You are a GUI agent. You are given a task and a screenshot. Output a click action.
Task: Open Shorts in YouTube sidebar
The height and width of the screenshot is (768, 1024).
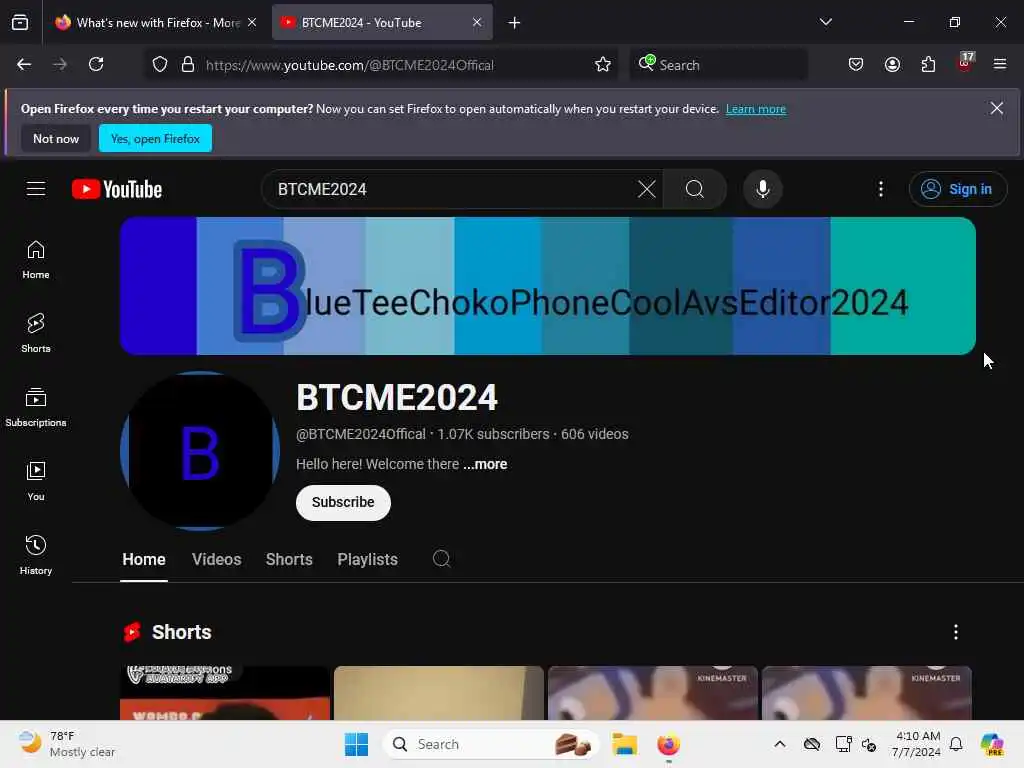coord(36,333)
